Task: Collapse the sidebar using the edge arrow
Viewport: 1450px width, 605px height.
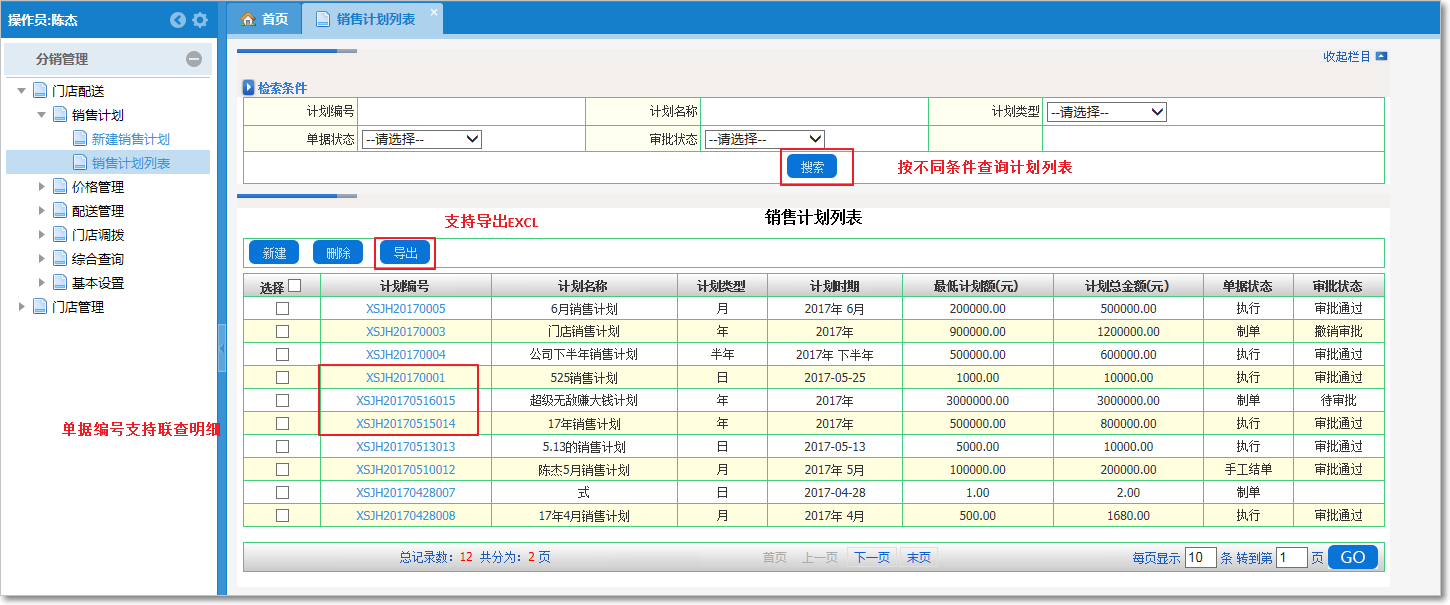Action: (222, 350)
